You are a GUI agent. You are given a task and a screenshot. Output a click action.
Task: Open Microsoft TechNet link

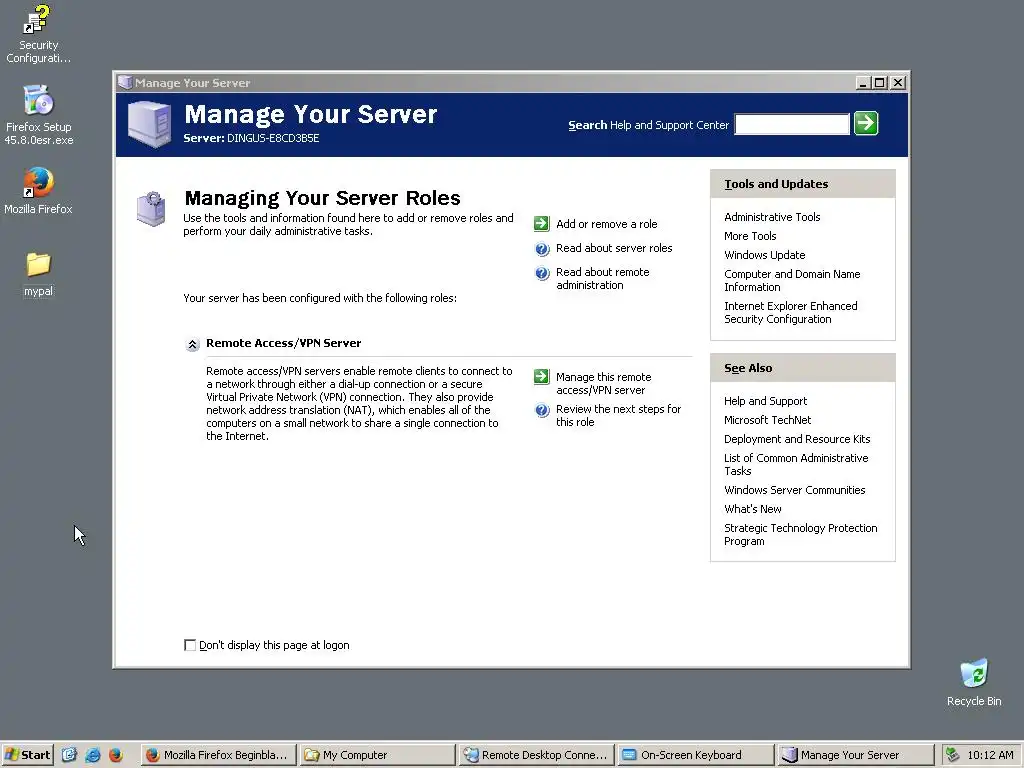pos(767,420)
